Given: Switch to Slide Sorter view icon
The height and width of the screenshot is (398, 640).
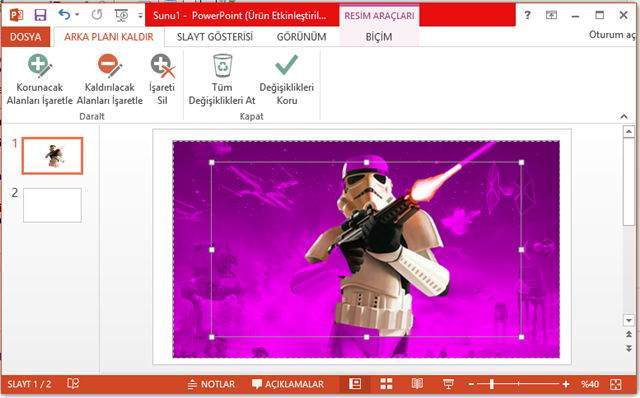Looking at the screenshot, I should tap(386, 384).
